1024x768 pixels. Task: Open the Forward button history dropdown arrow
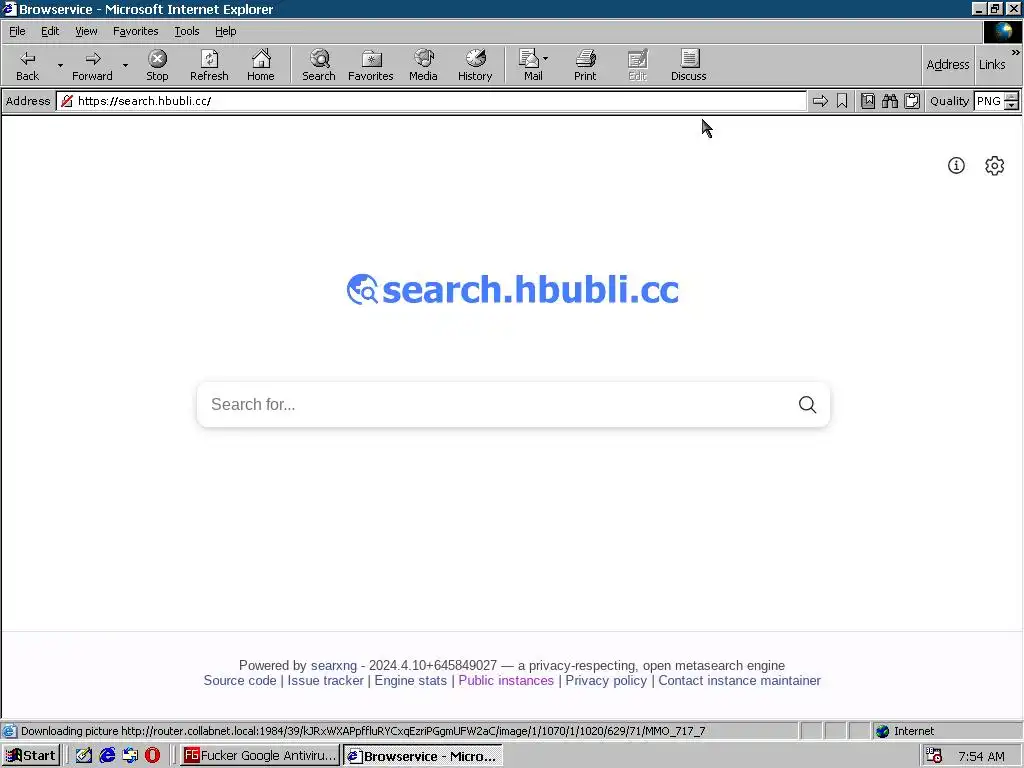(x=125, y=65)
